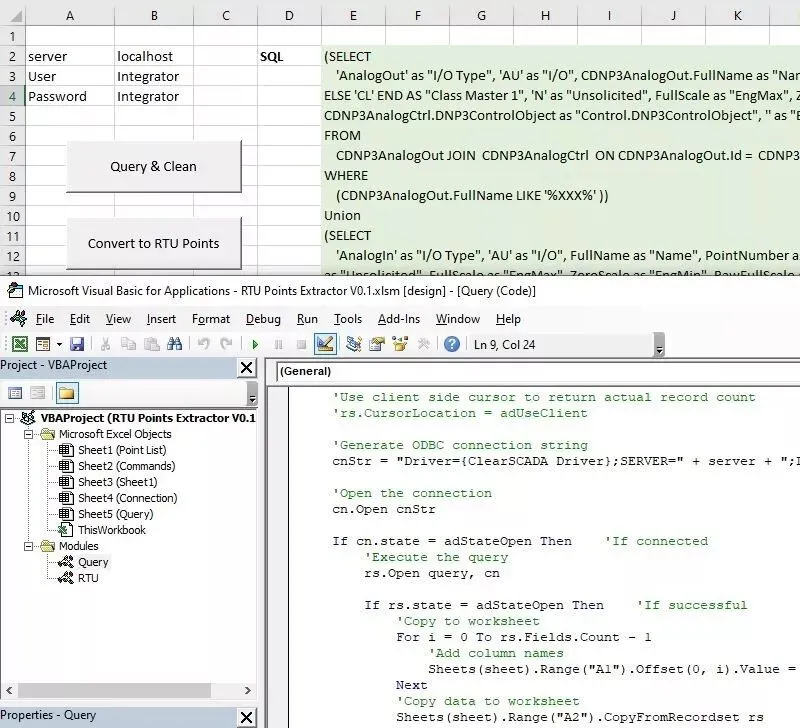Open the View menu

[118, 319]
